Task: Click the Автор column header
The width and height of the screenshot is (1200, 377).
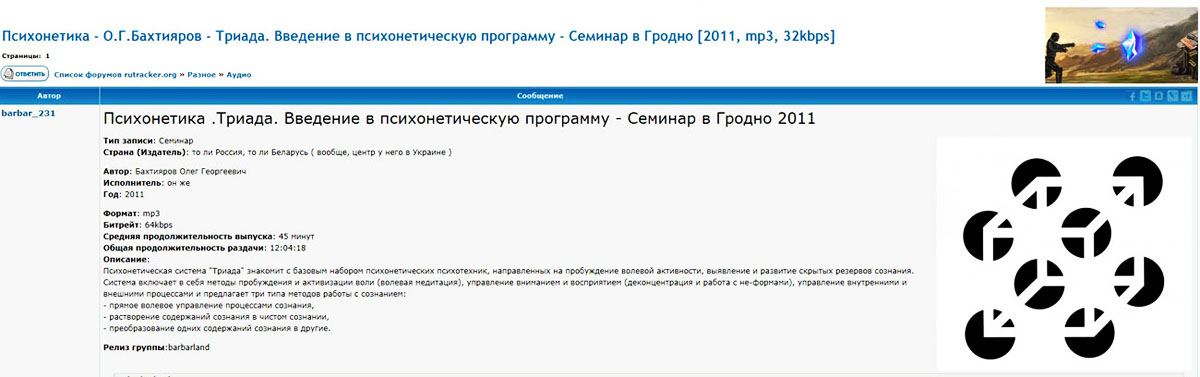Action: pyautogui.click(x=49, y=96)
